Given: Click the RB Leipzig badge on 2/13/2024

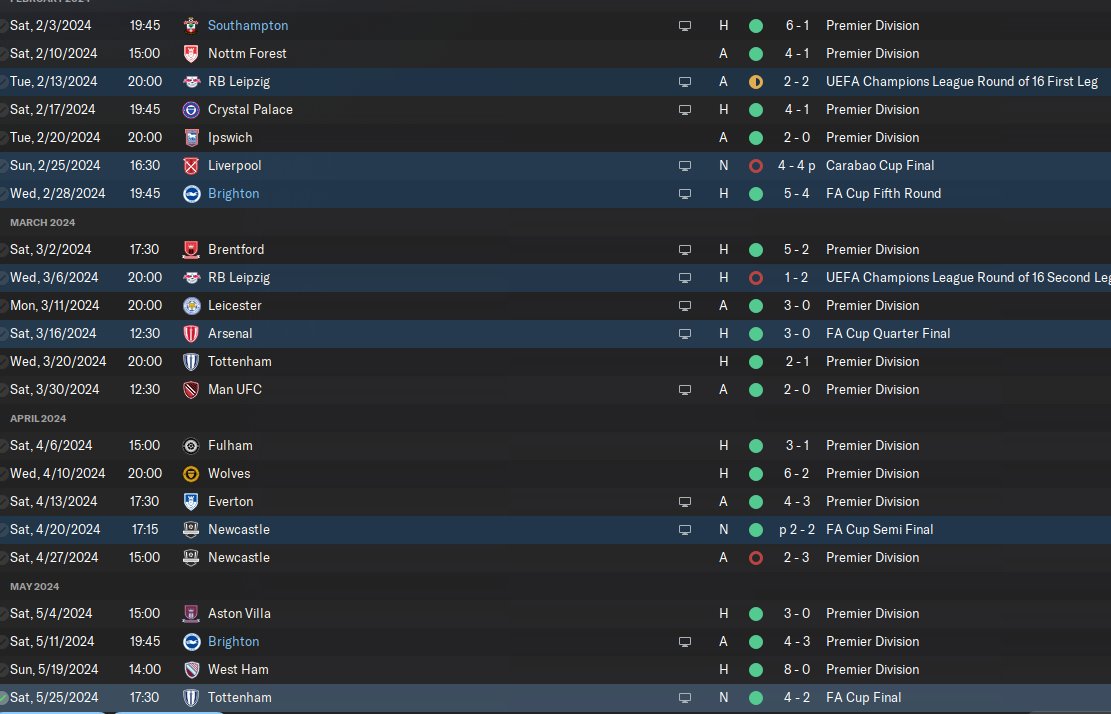Looking at the screenshot, I should point(191,81).
